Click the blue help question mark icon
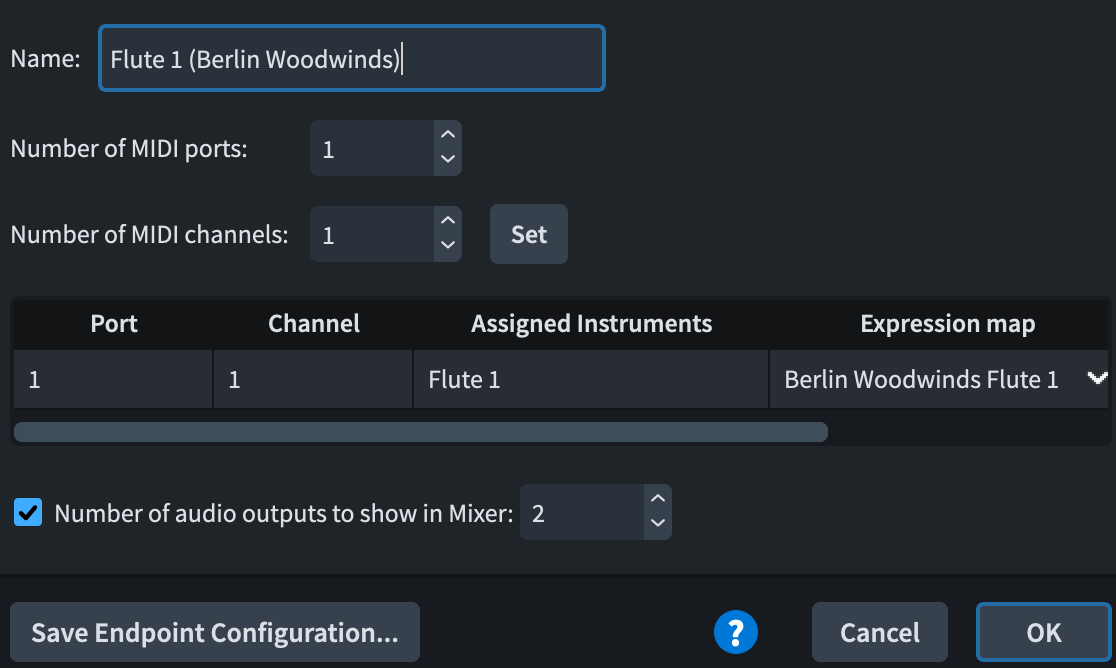This screenshot has height=668, width=1116. click(736, 632)
